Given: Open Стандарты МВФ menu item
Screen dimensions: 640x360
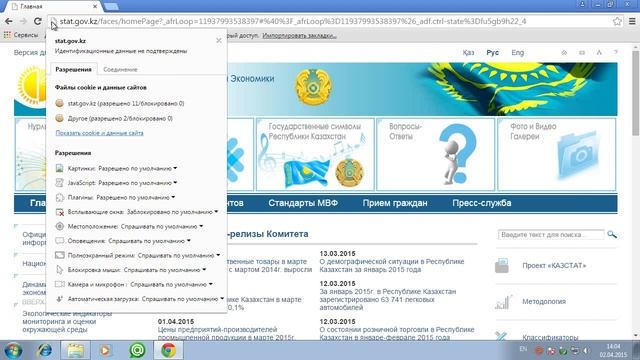Looking at the screenshot, I should coord(303,203).
